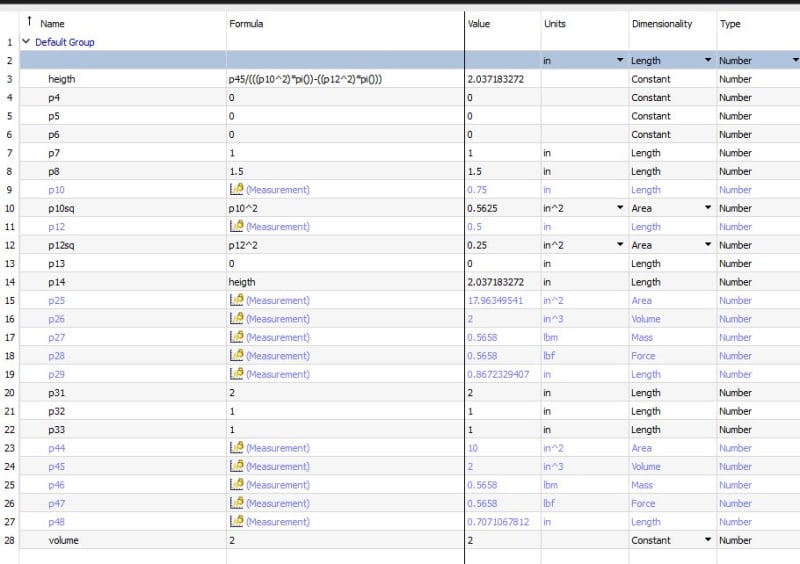Open the in^2 units dropdown for p10sq
800x564 pixels.
point(619,207)
